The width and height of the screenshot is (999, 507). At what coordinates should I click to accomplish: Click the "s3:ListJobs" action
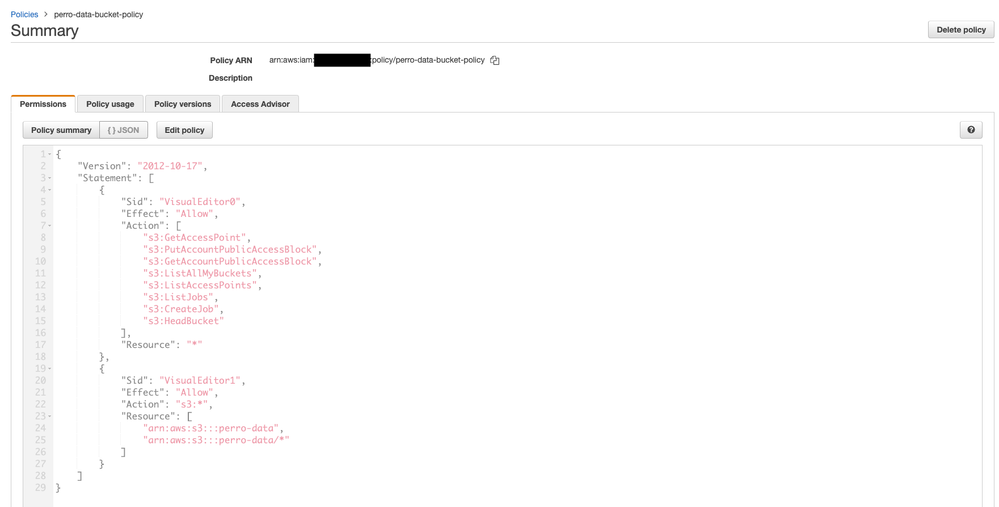coord(178,297)
